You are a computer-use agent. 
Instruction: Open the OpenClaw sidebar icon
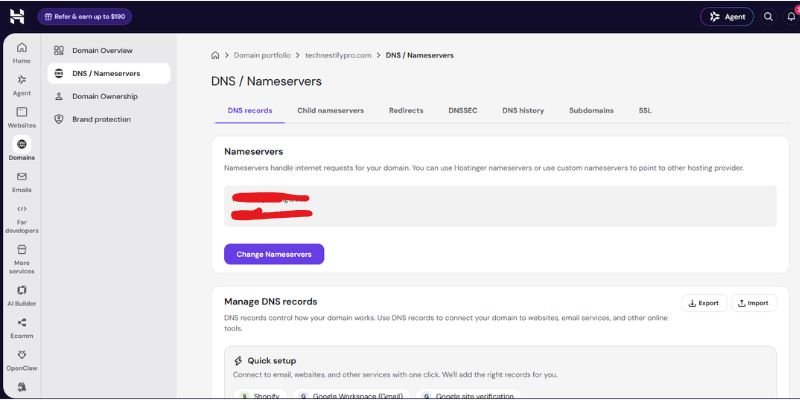click(21, 355)
